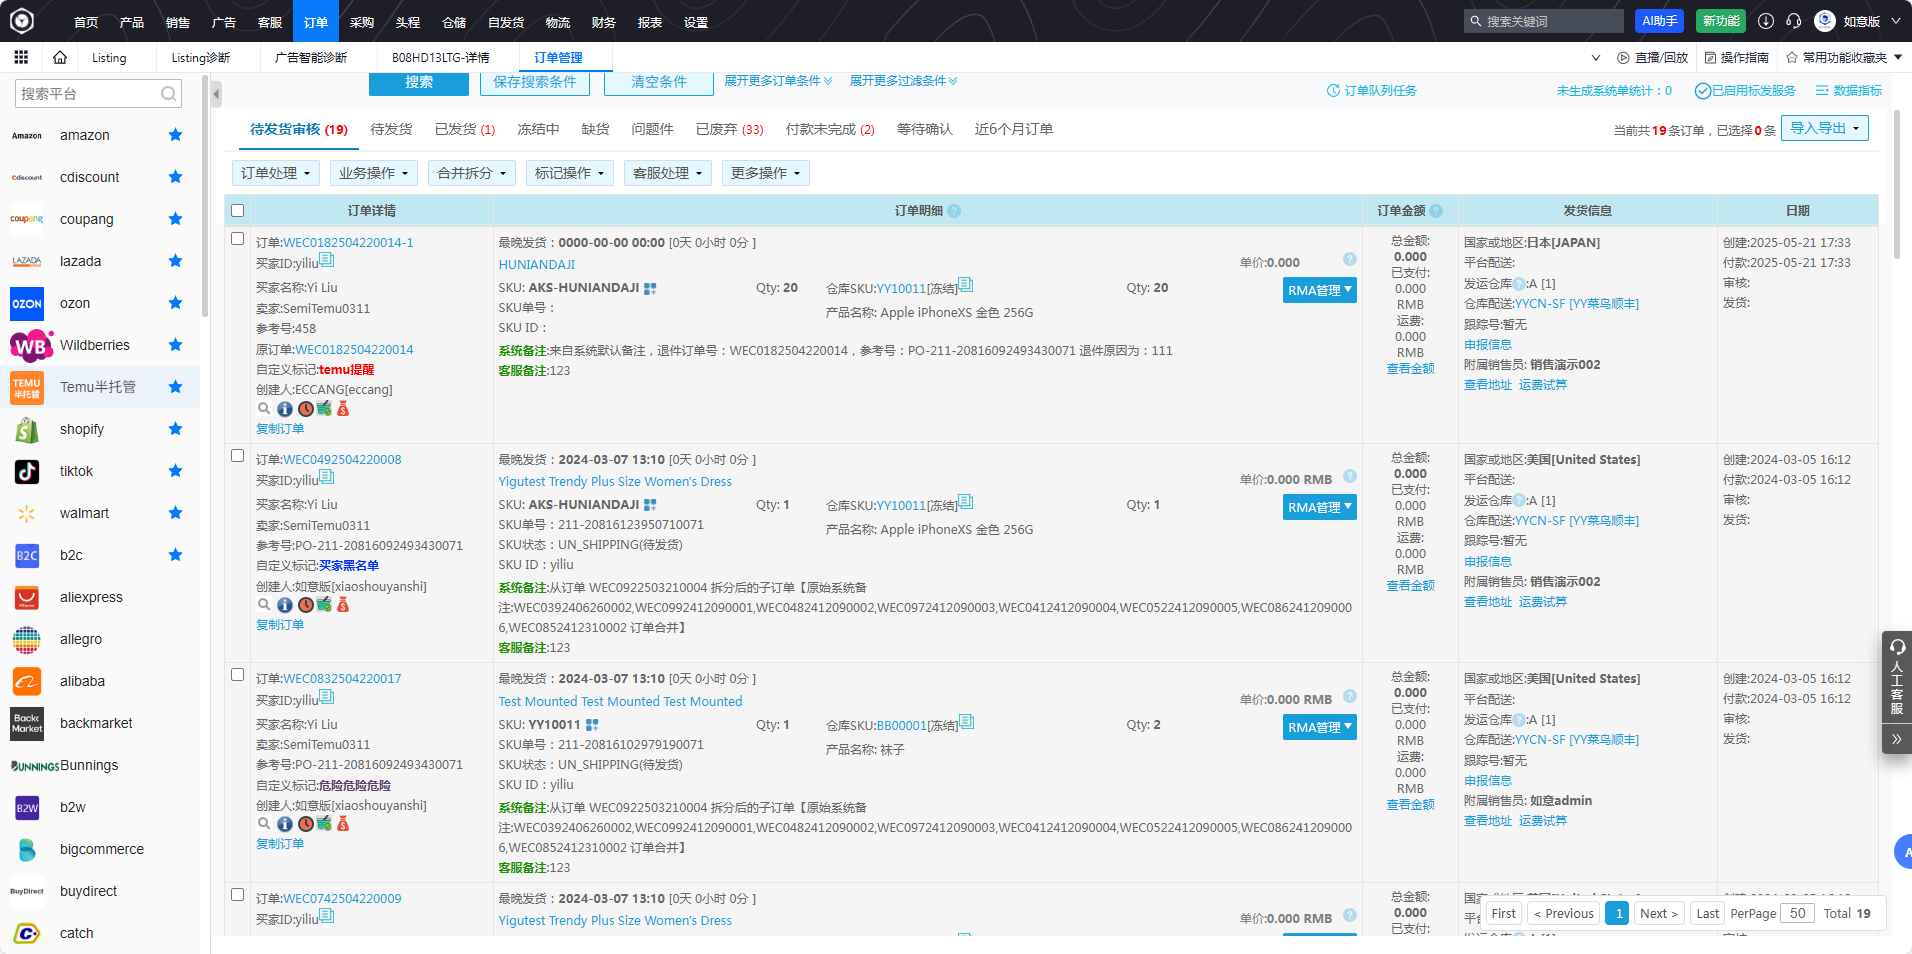Open the 采购 menu in top navigation
This screenshot has height=954, width=1912.
pos(362,22)
